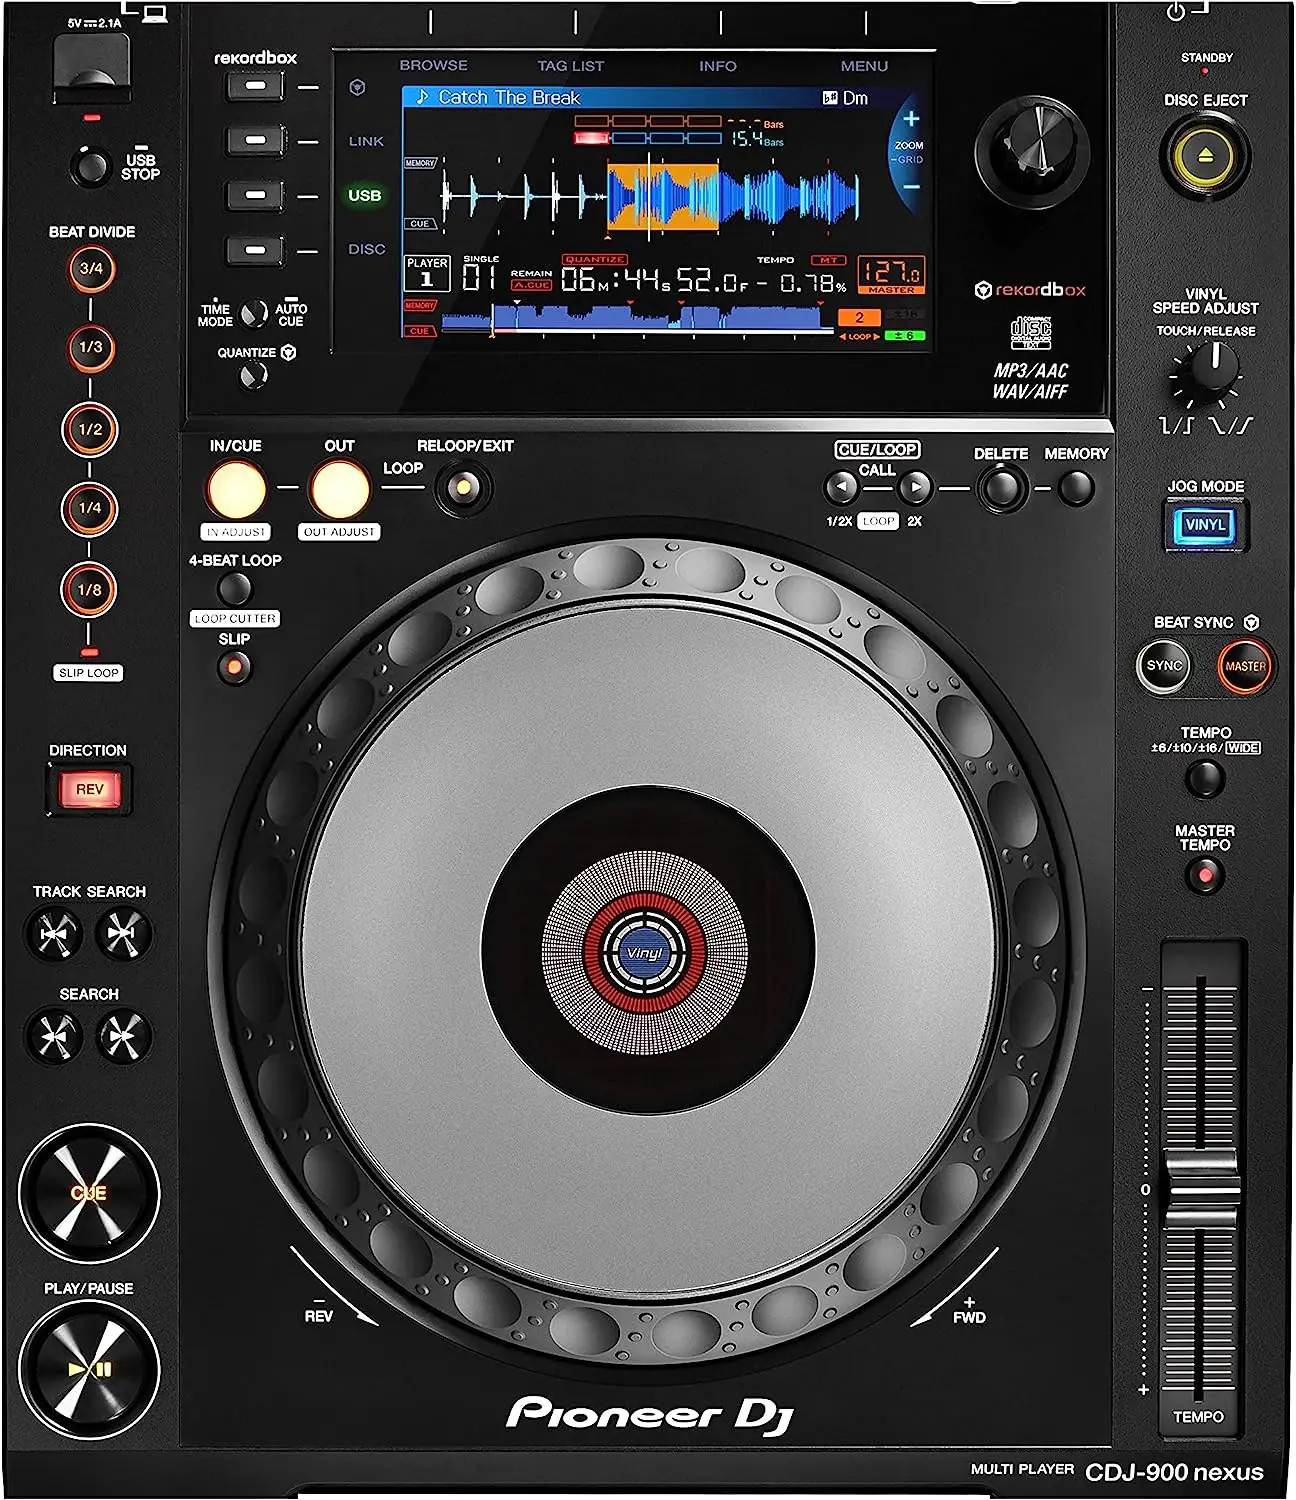Screen dimensions: 1296x1500
Task: Select the 3/4 beat divide button
Action: coord(91,269)
